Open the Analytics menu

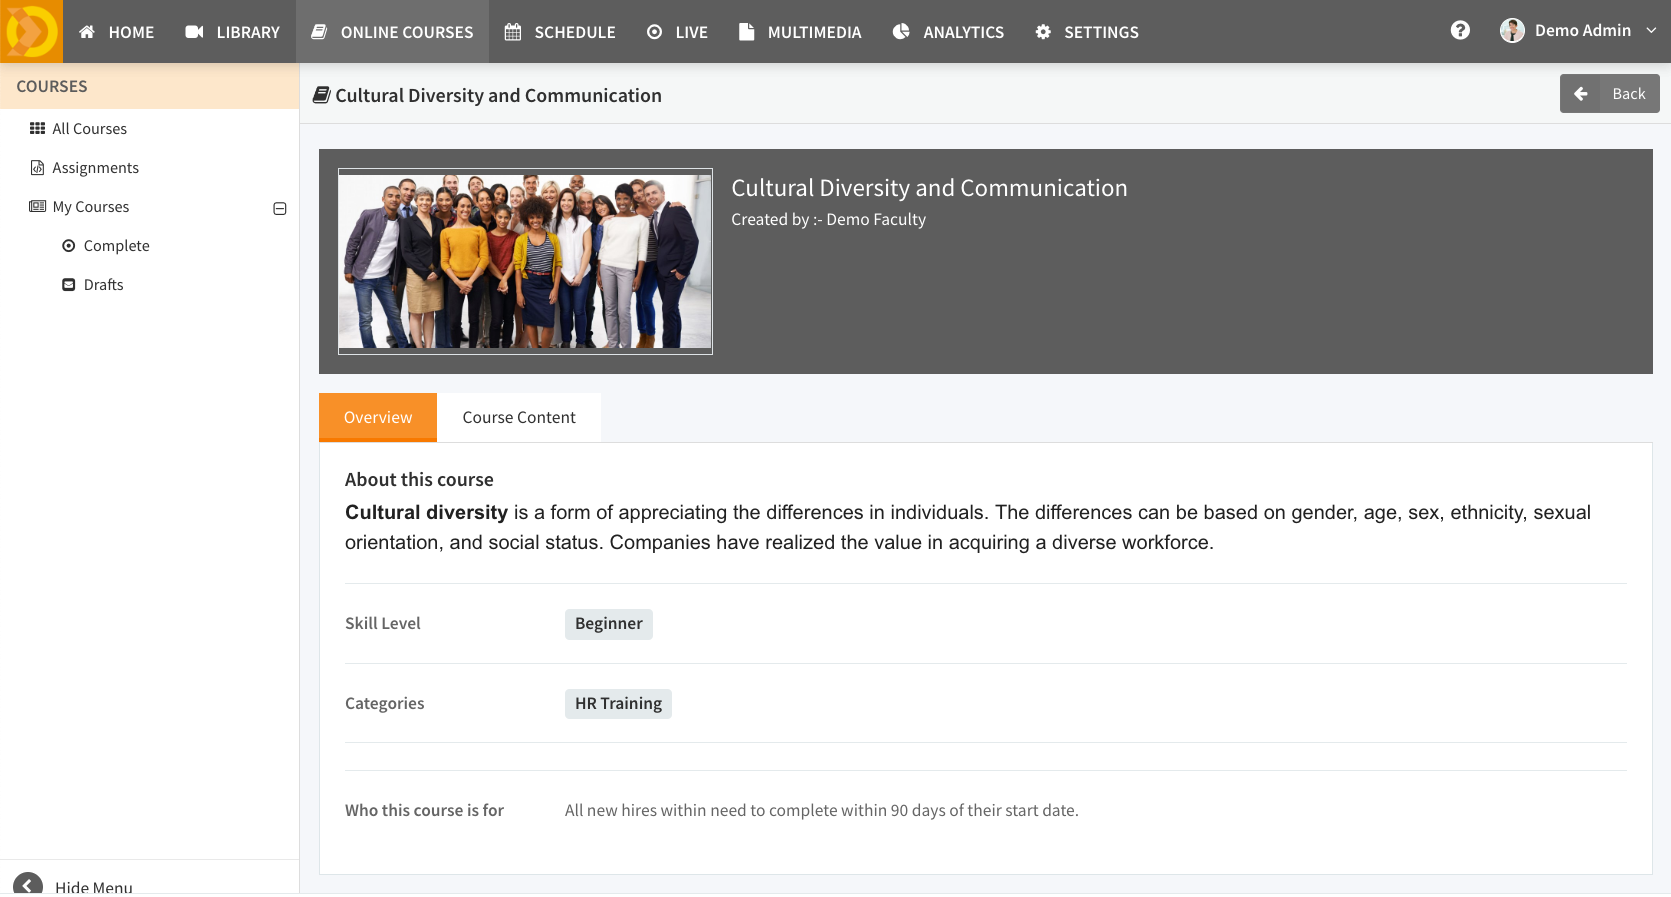[948, 32]
